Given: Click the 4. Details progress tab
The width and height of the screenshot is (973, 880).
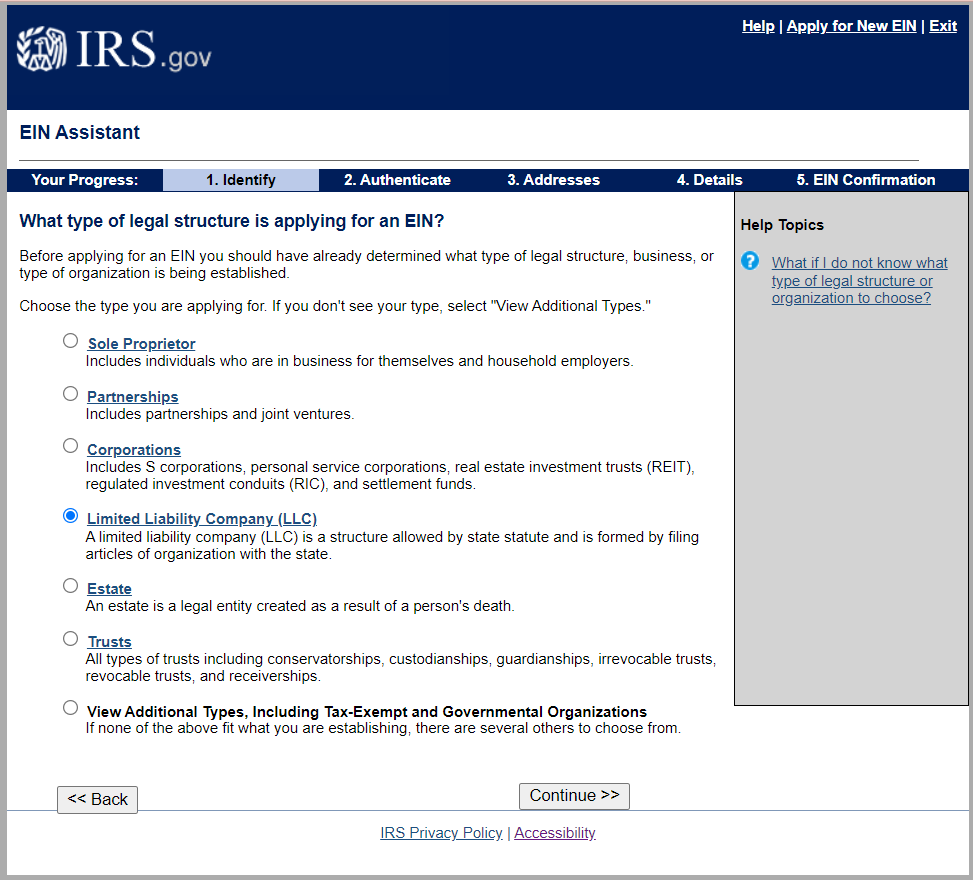Looking at the screenshot, I should pyautogui.click(x=709, y=180).
